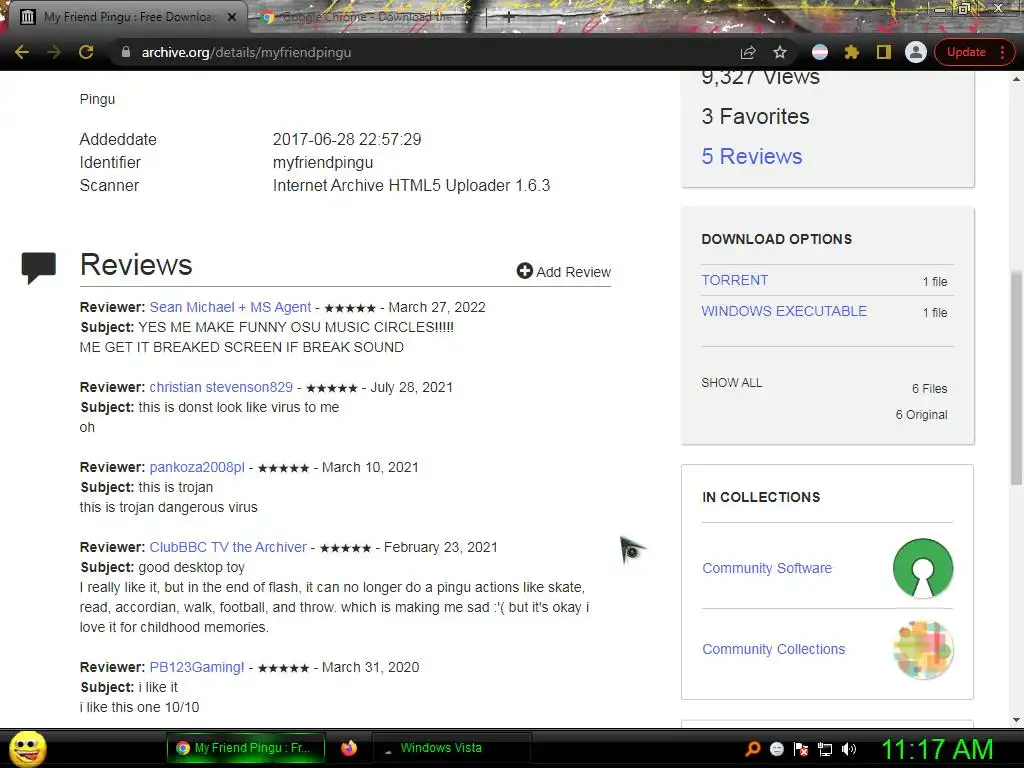Open the smiley face Start button
This screenshot has width=1024, height=768.
(x=27, y=748)
